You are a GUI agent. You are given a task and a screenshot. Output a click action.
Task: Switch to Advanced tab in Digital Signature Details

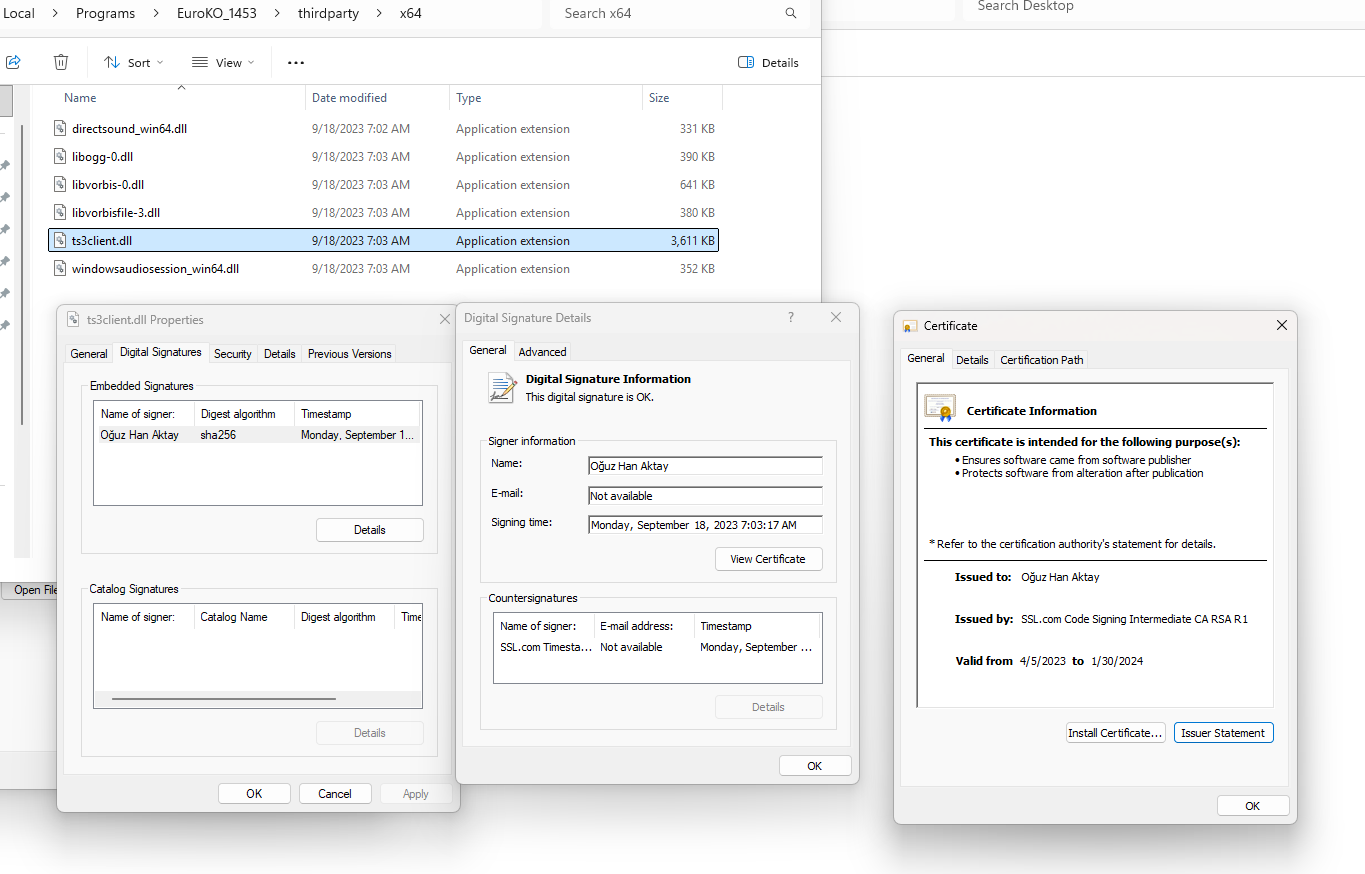[x=543, y=351]
